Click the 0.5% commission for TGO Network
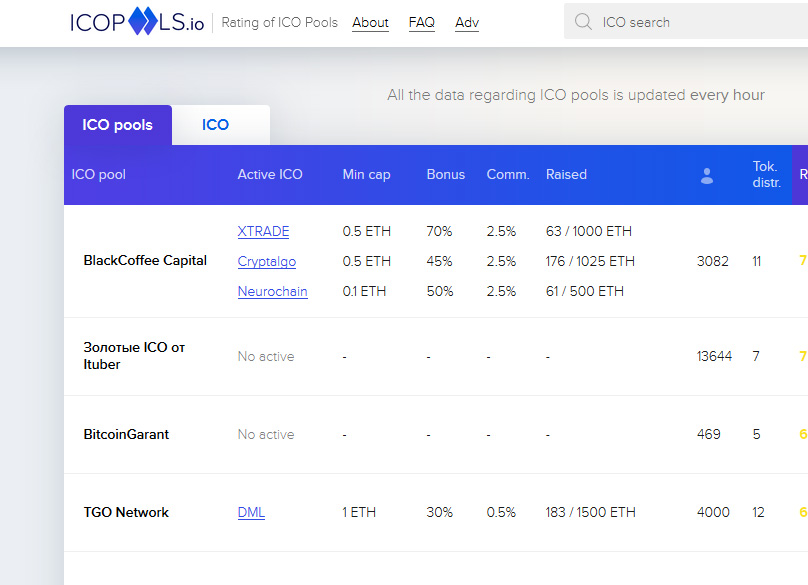 pos(501,512)
